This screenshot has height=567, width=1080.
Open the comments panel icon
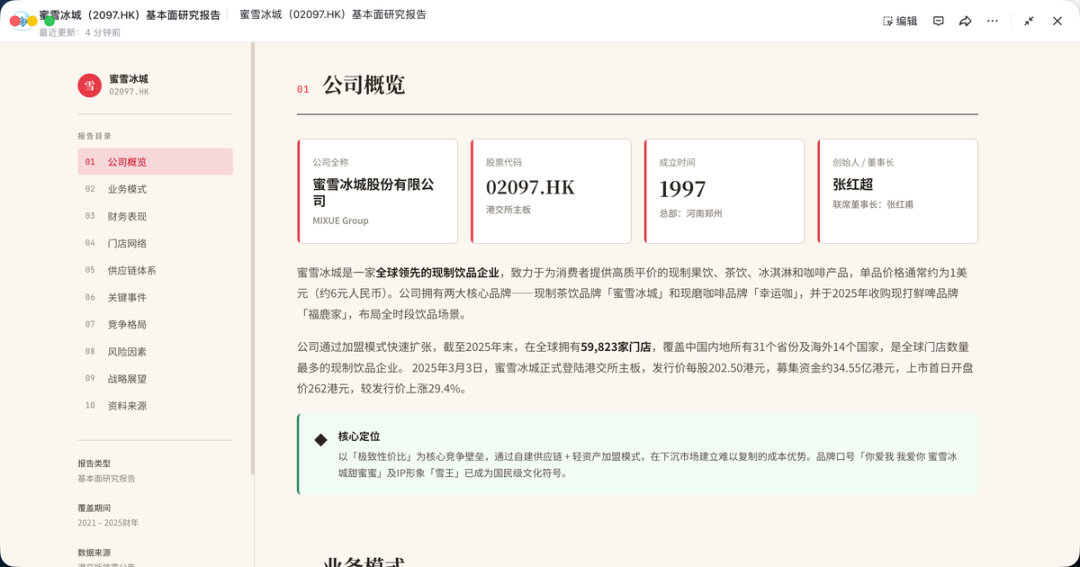click(938, 21)
